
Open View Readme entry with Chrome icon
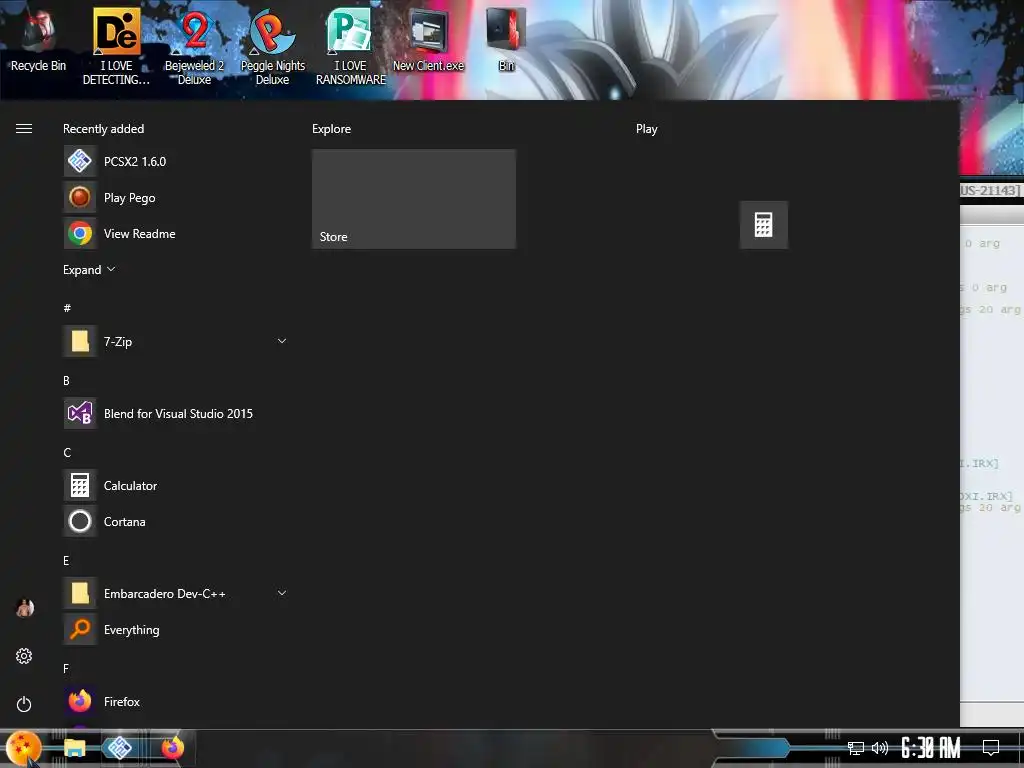pyautogui.click(x=176, y=233)
